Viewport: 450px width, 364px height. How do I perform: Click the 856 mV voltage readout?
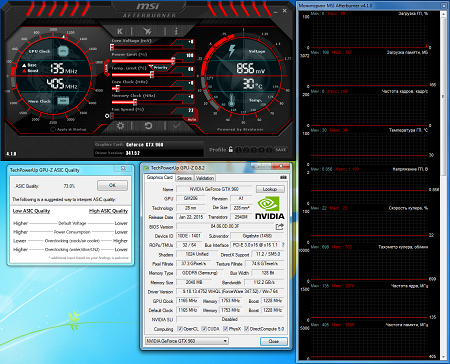[x=251, y=68]
